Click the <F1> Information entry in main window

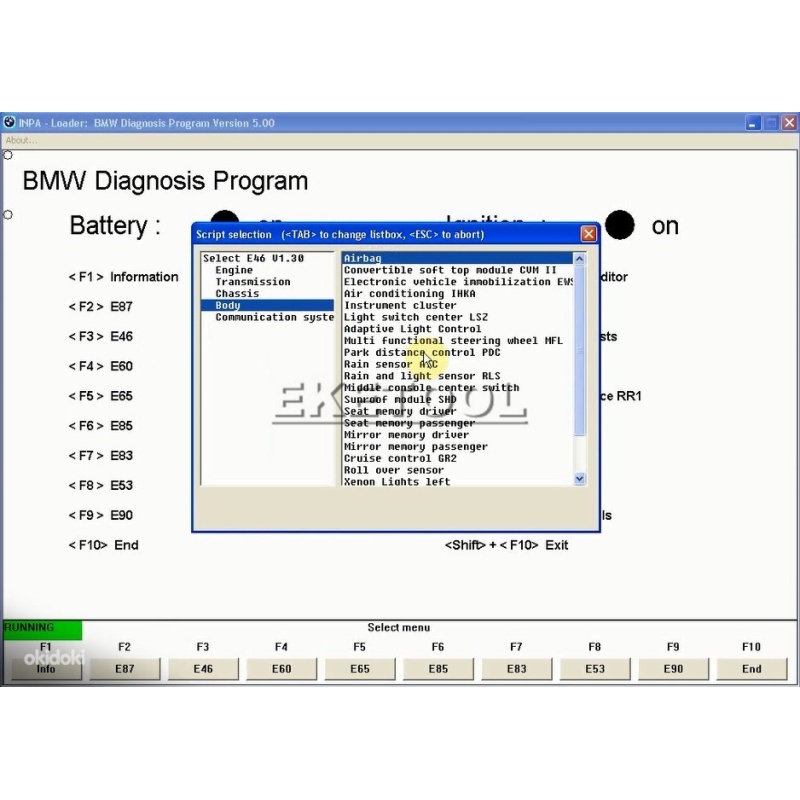[123, 277]
